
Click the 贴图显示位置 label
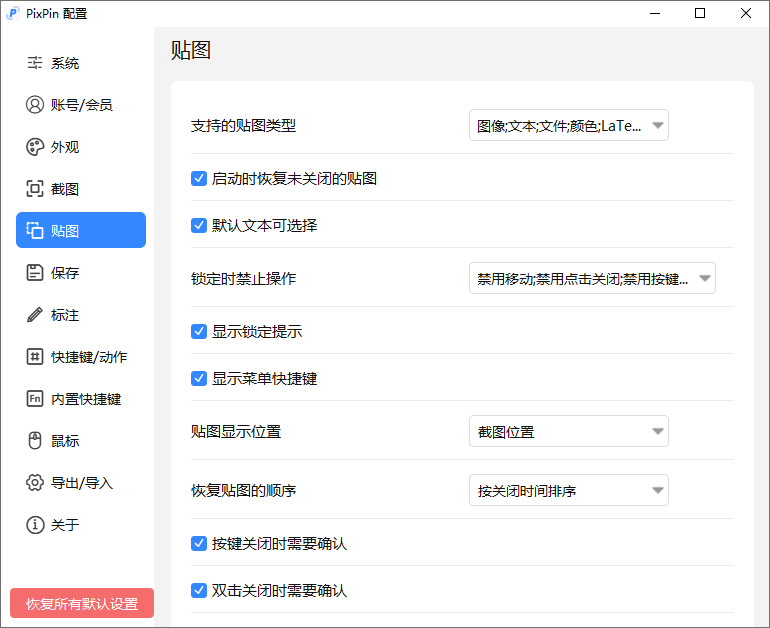click(x=236, y=432)
